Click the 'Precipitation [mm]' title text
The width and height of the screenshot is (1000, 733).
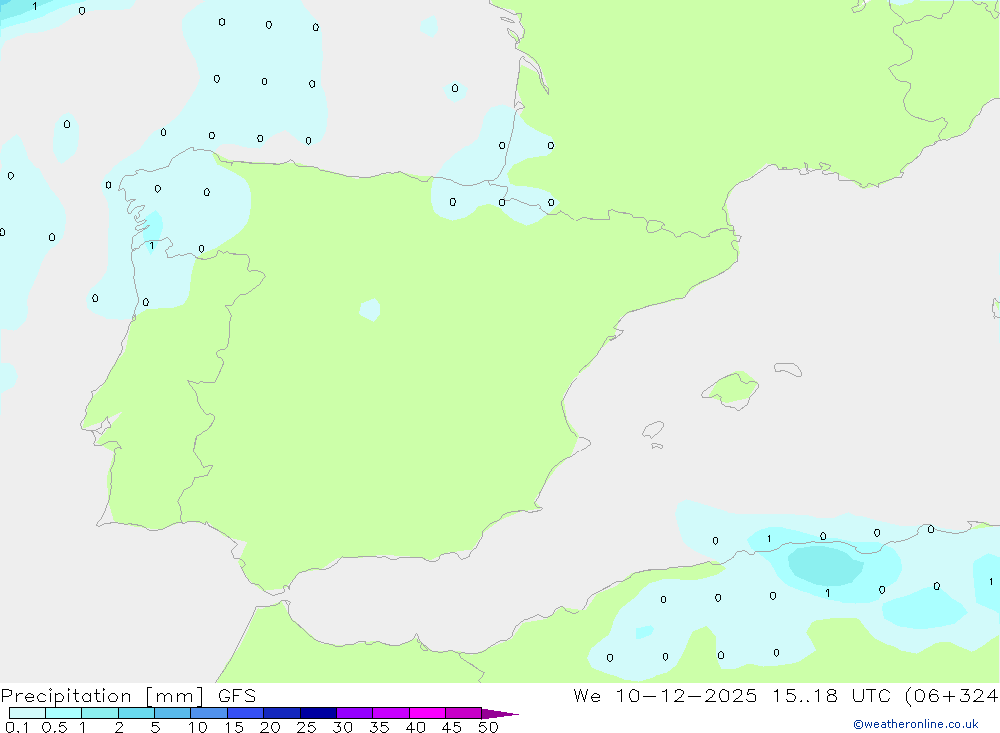(x=102, y=696)
